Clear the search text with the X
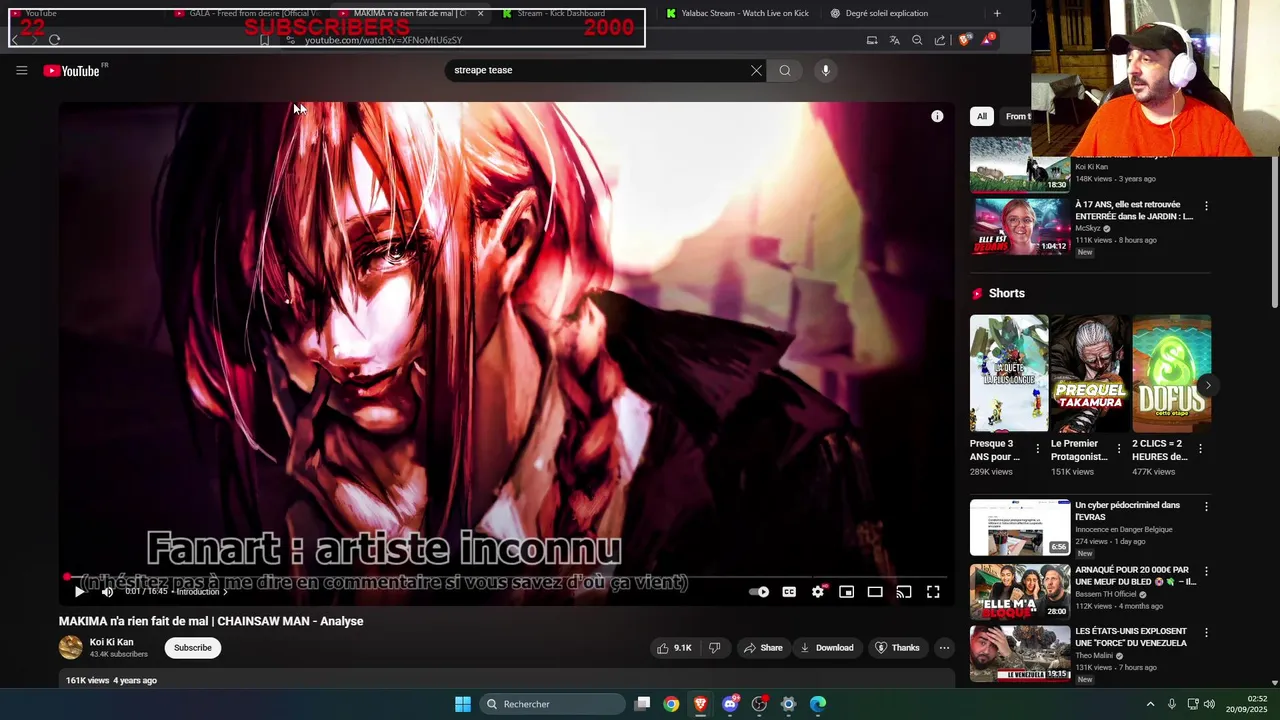 pos(756,70)
